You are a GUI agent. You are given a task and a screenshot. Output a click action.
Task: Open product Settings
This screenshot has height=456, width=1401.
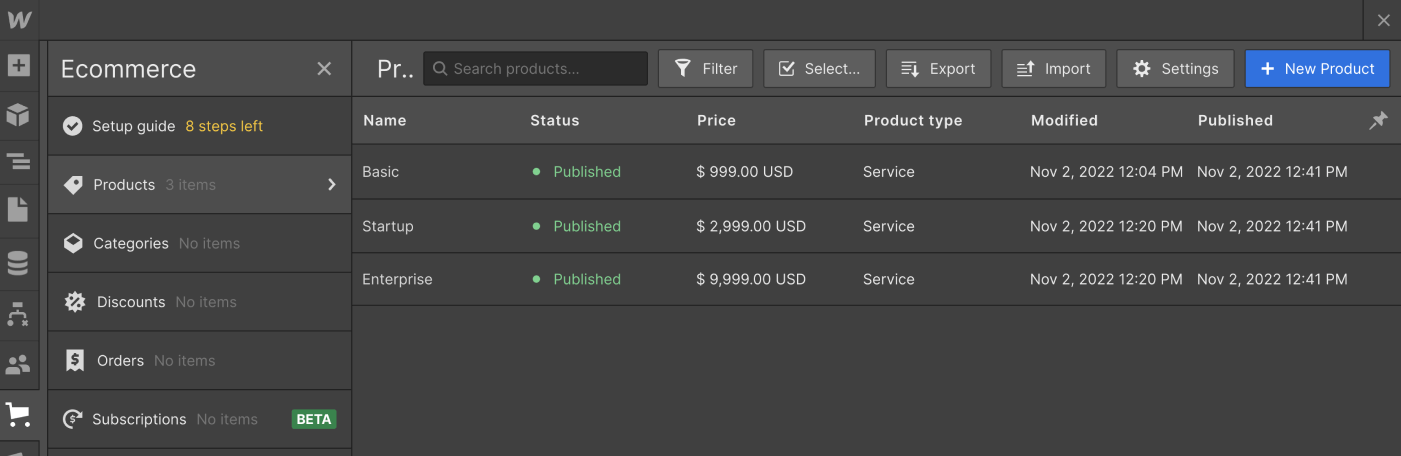1175,69
